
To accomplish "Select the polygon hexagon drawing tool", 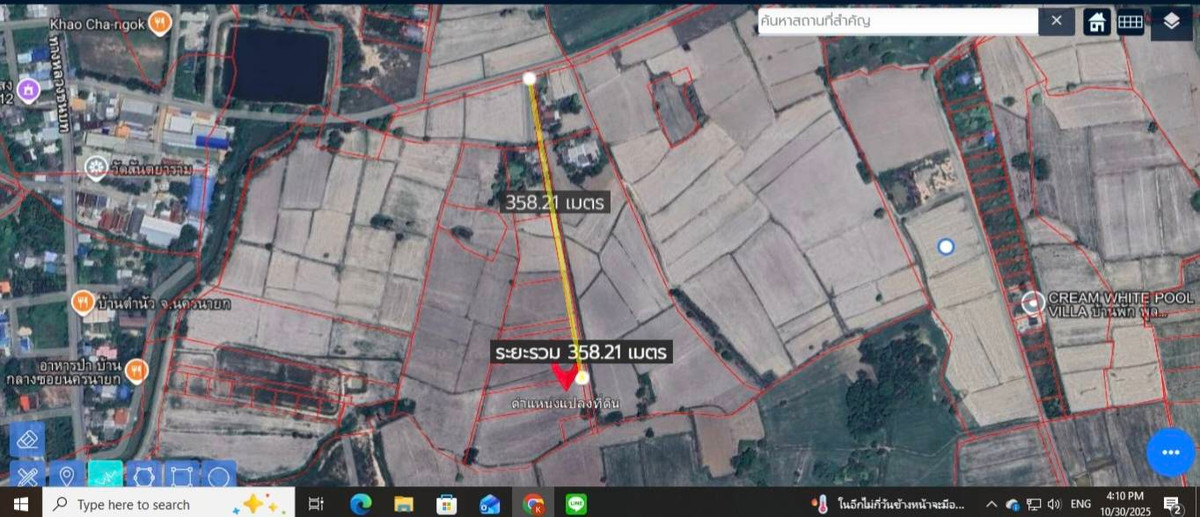I will (143, 476).
